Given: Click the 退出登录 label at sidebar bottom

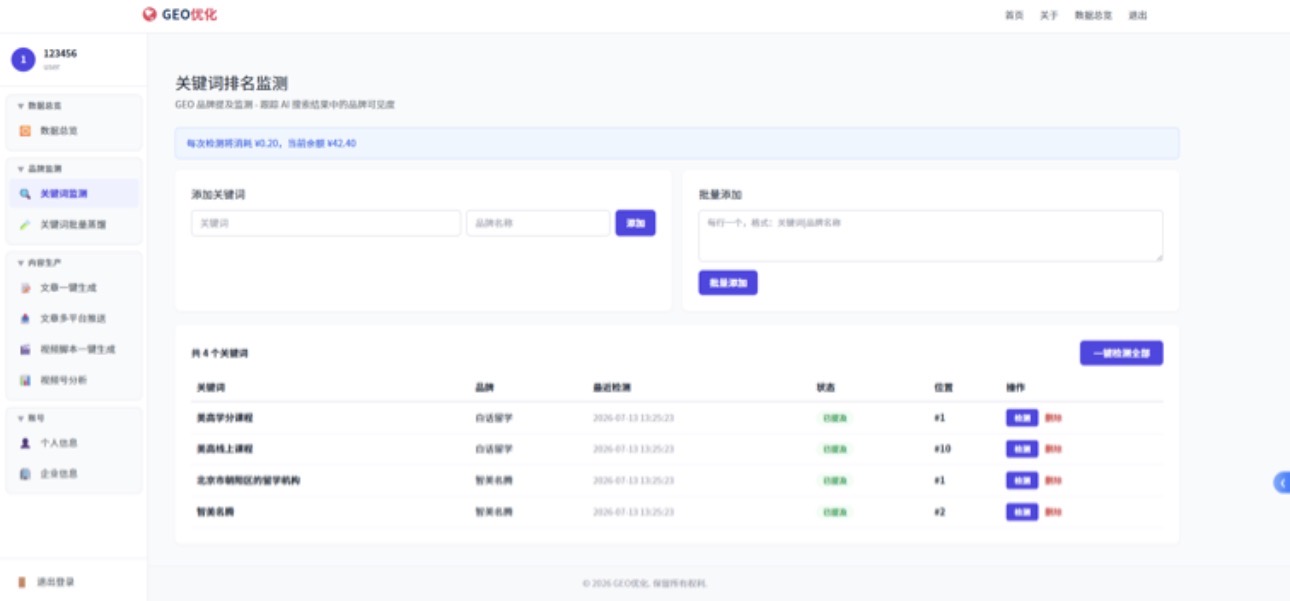Looking at the screenshot, I should (56, 582).
